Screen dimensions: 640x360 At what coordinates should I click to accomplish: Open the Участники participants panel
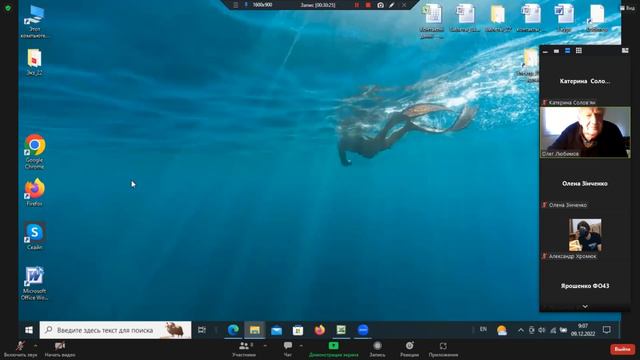[244, 349]
